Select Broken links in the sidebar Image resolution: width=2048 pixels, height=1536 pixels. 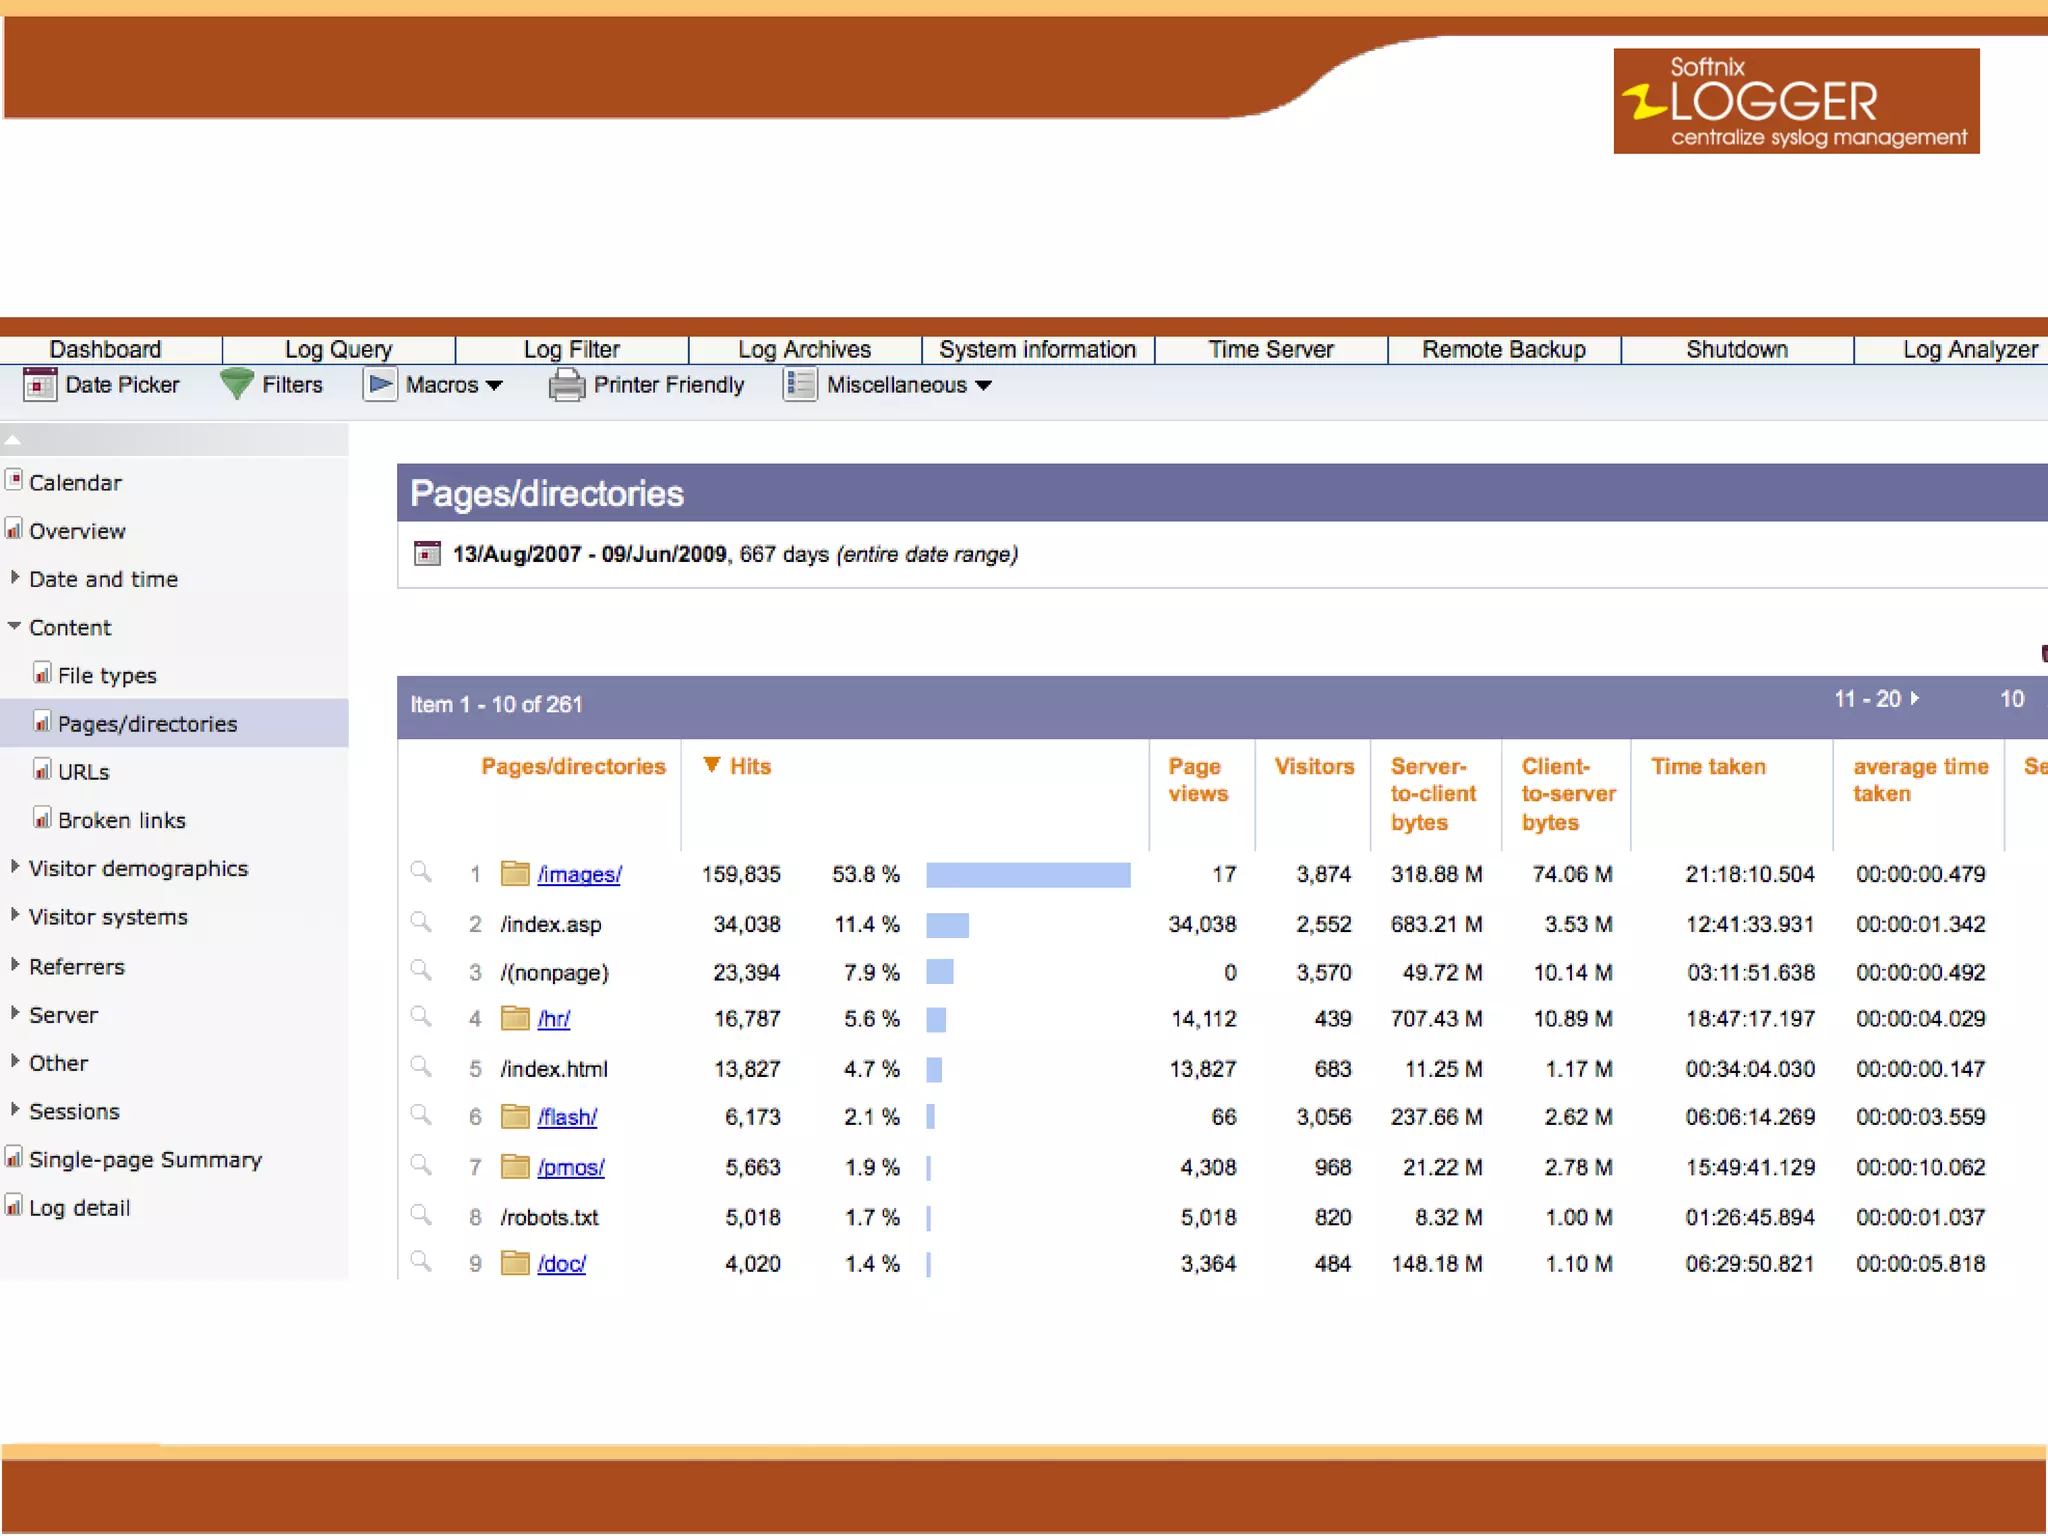(121, 820)
